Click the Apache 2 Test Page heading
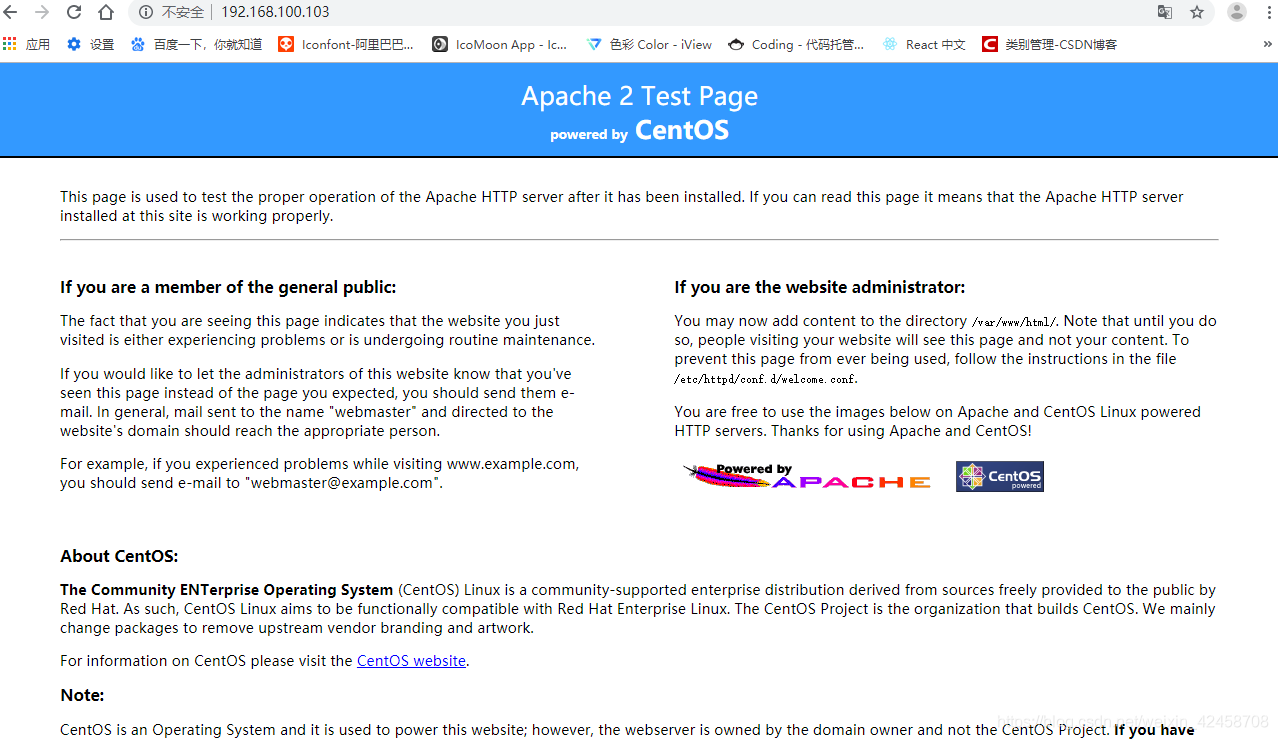 639,96
